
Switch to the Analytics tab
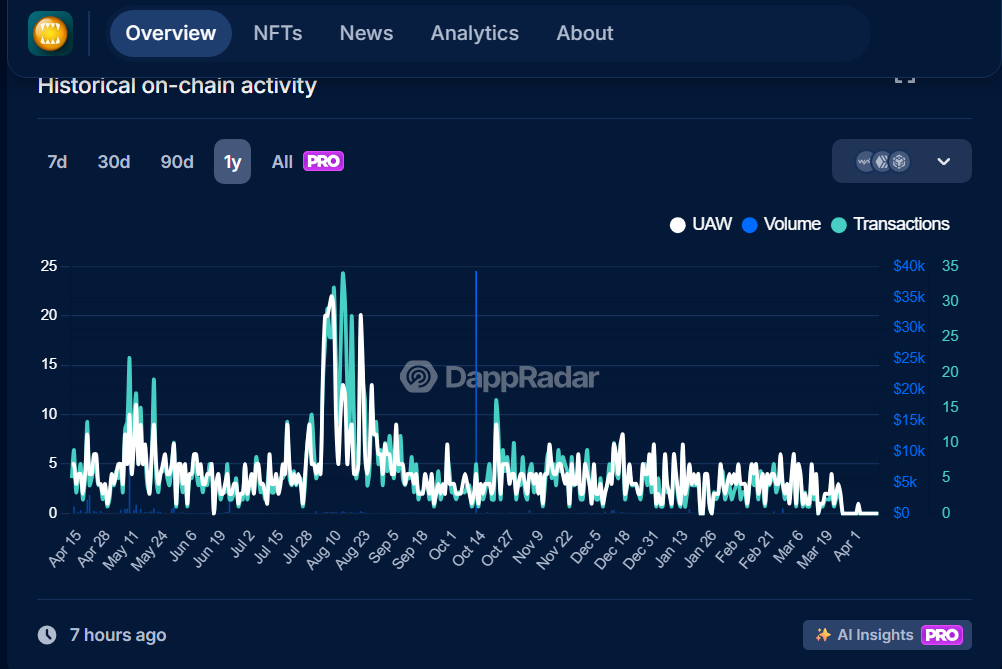click(x=474, y=33)
